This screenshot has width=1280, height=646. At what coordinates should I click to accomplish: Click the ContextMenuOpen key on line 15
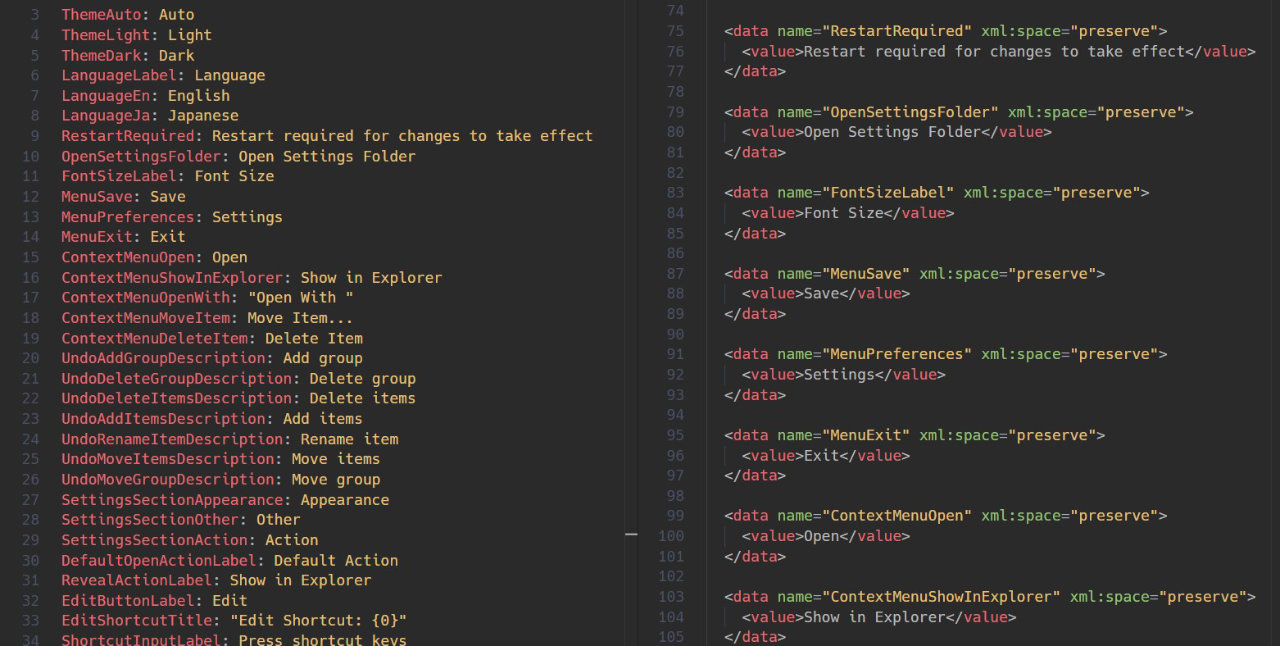(x=128, y=257)
